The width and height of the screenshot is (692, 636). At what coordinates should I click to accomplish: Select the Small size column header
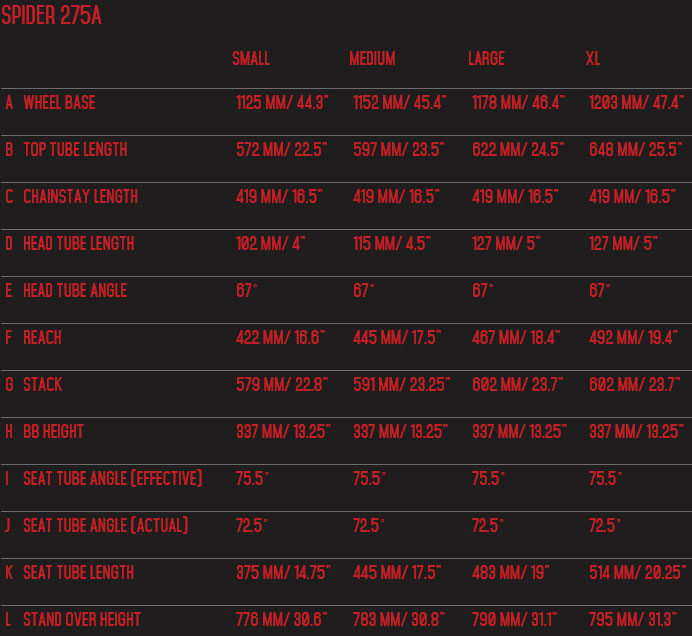[x=251, y=59]
